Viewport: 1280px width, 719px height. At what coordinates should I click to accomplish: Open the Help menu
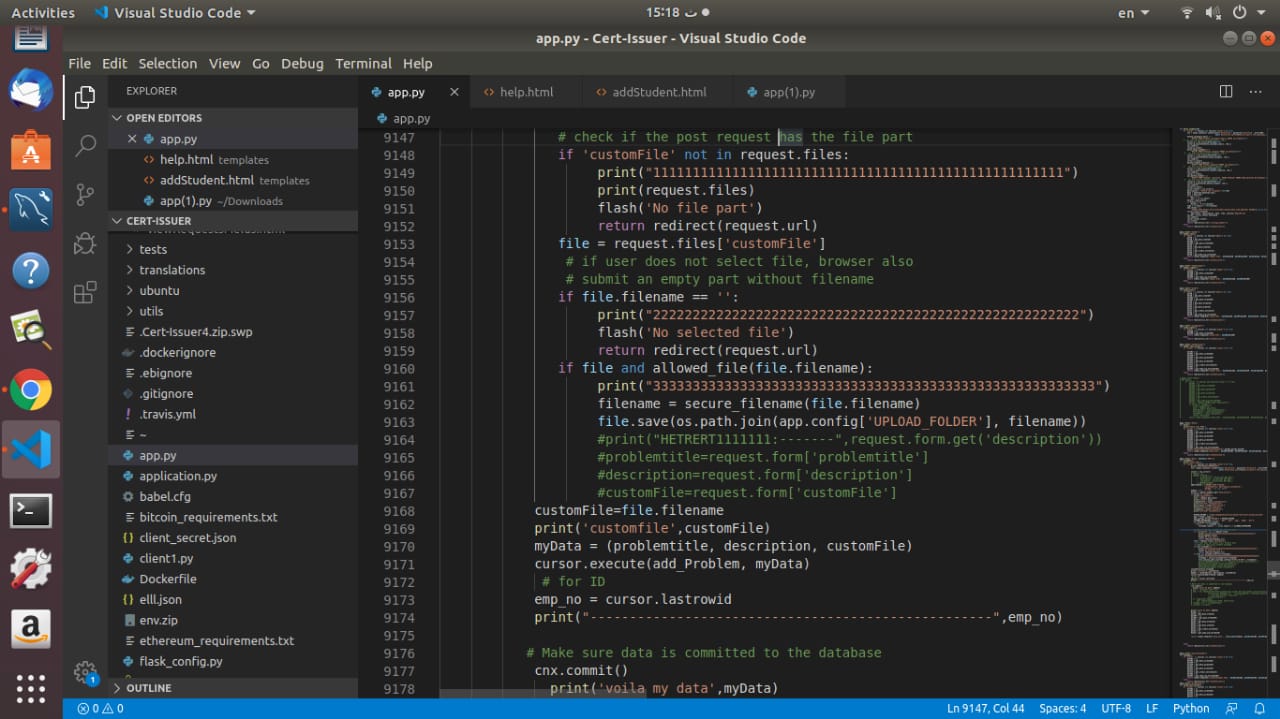(417, 63)
